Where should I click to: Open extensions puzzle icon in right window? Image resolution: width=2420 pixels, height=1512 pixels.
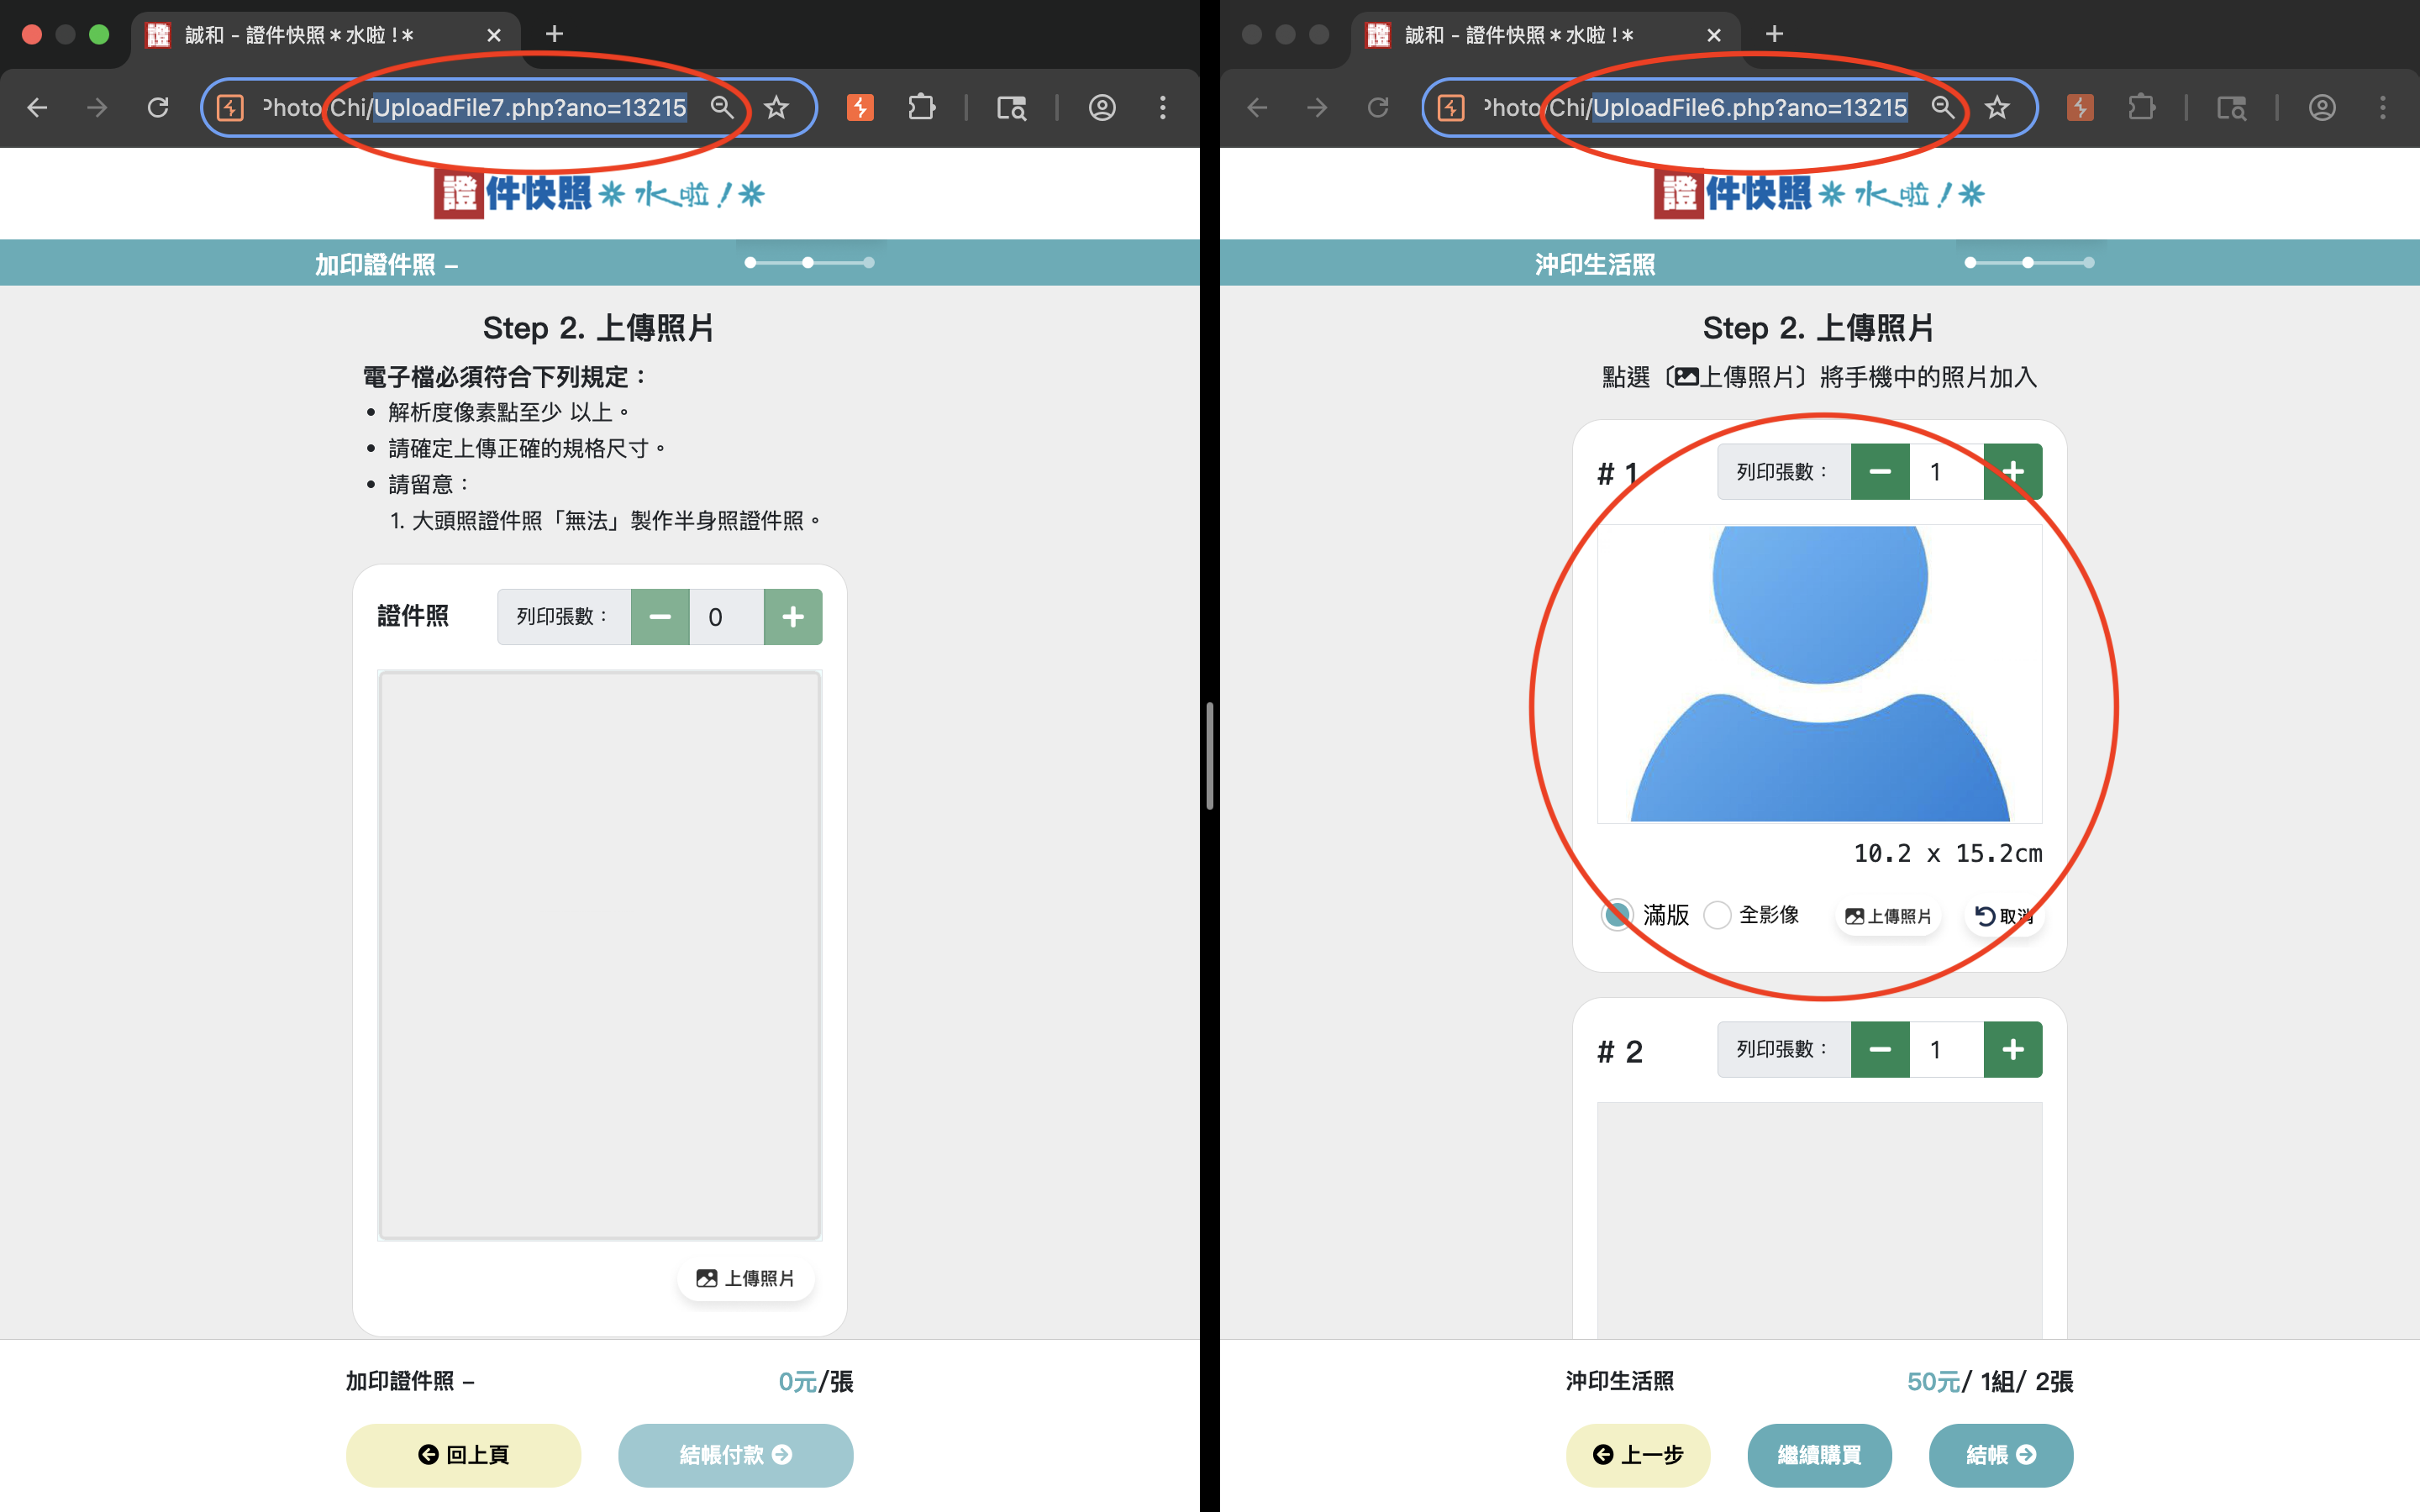[2141, 107]
